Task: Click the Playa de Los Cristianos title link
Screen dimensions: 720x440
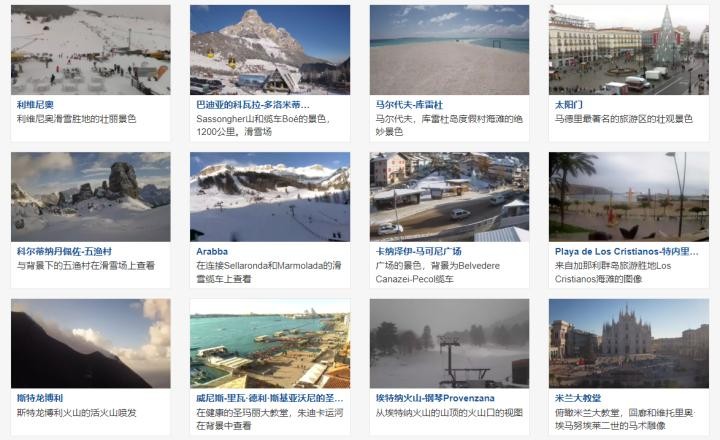Action: click(x=626, y=251)
